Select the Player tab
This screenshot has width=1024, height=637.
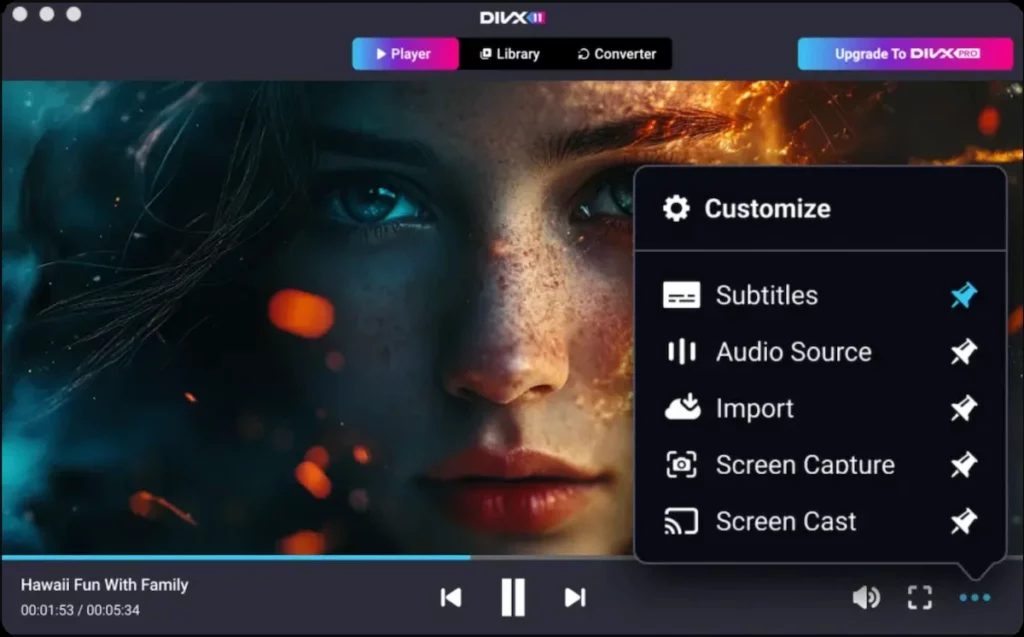pos(405,54)
